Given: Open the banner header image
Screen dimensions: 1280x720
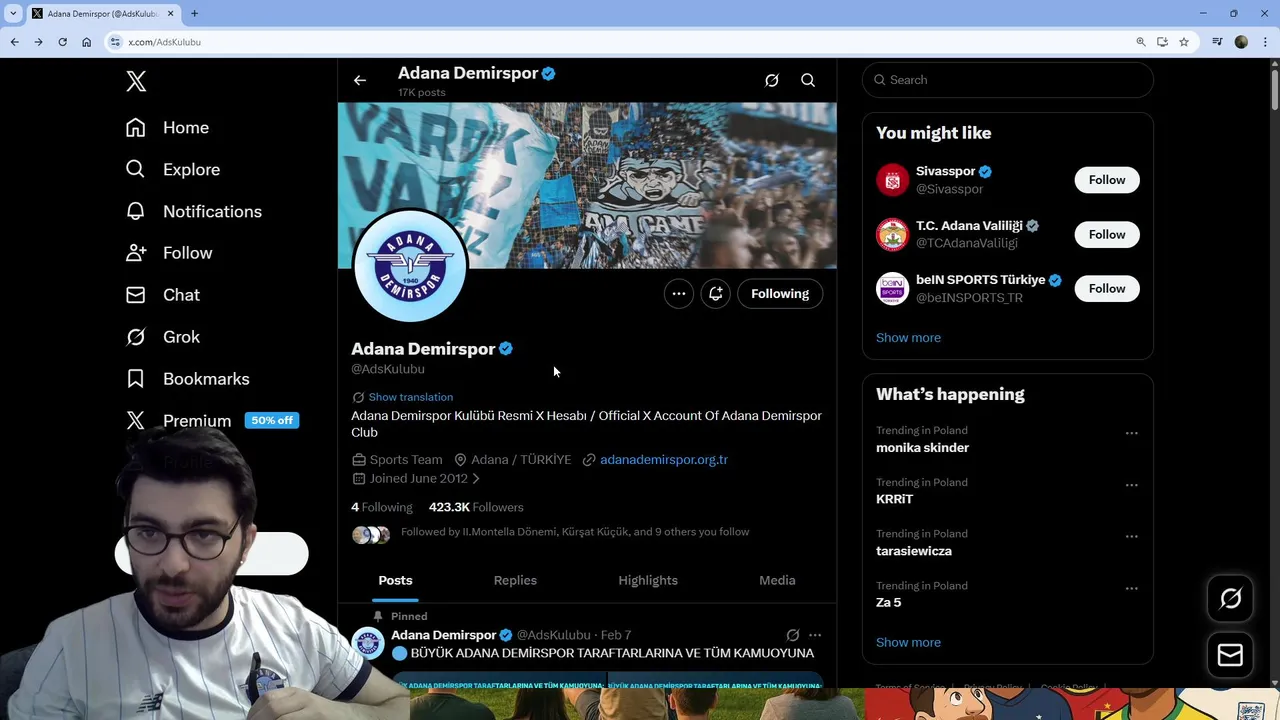Looking at the screenshot, I should point(587,185).
